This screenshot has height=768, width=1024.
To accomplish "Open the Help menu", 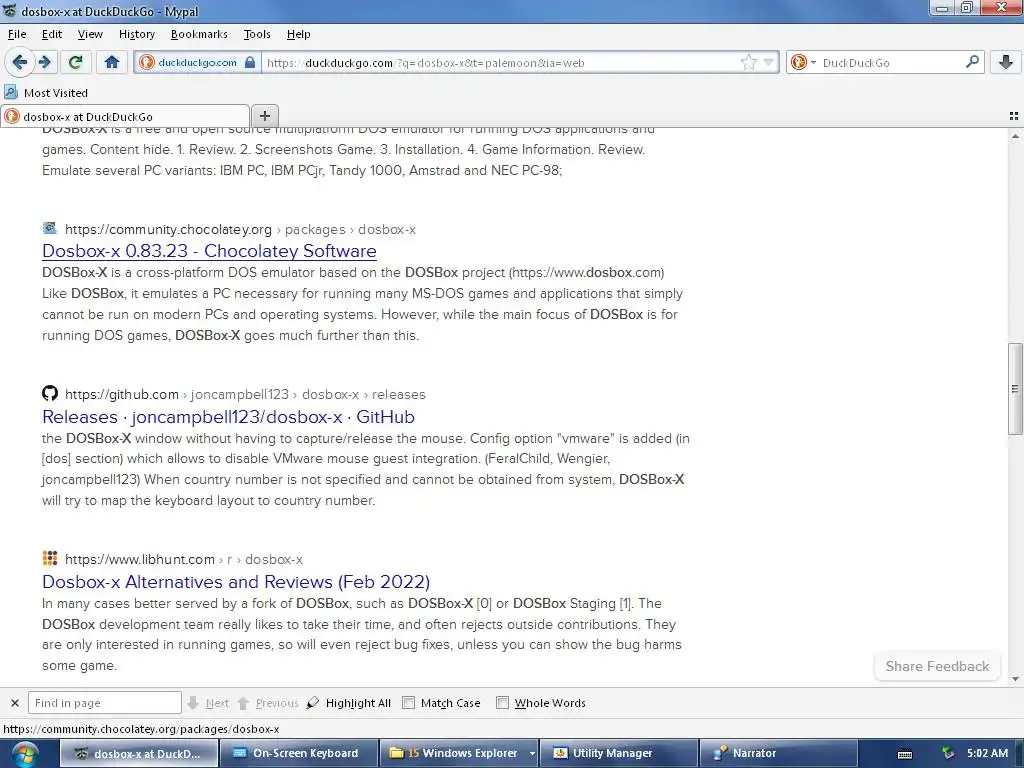I will tap(298, 34).
